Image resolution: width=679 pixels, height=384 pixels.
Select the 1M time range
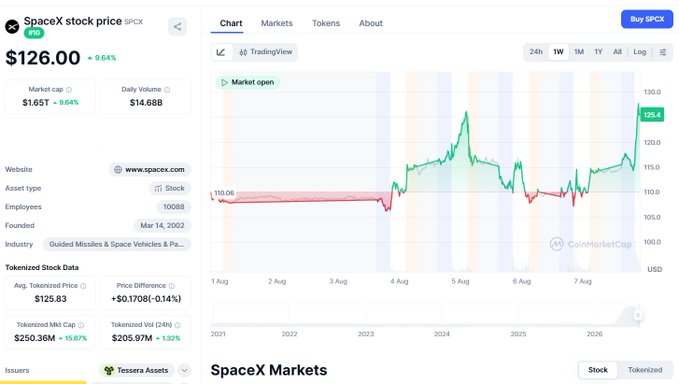tap(579, 52)
